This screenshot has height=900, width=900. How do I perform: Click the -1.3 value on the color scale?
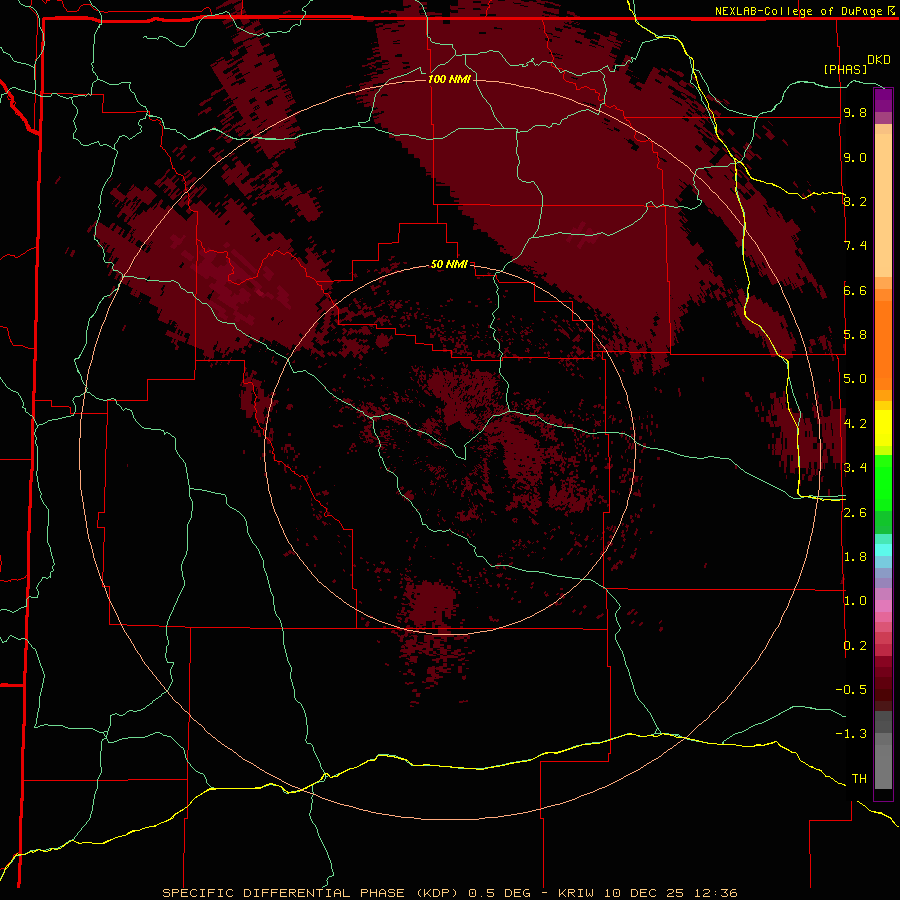coord(851,734)
